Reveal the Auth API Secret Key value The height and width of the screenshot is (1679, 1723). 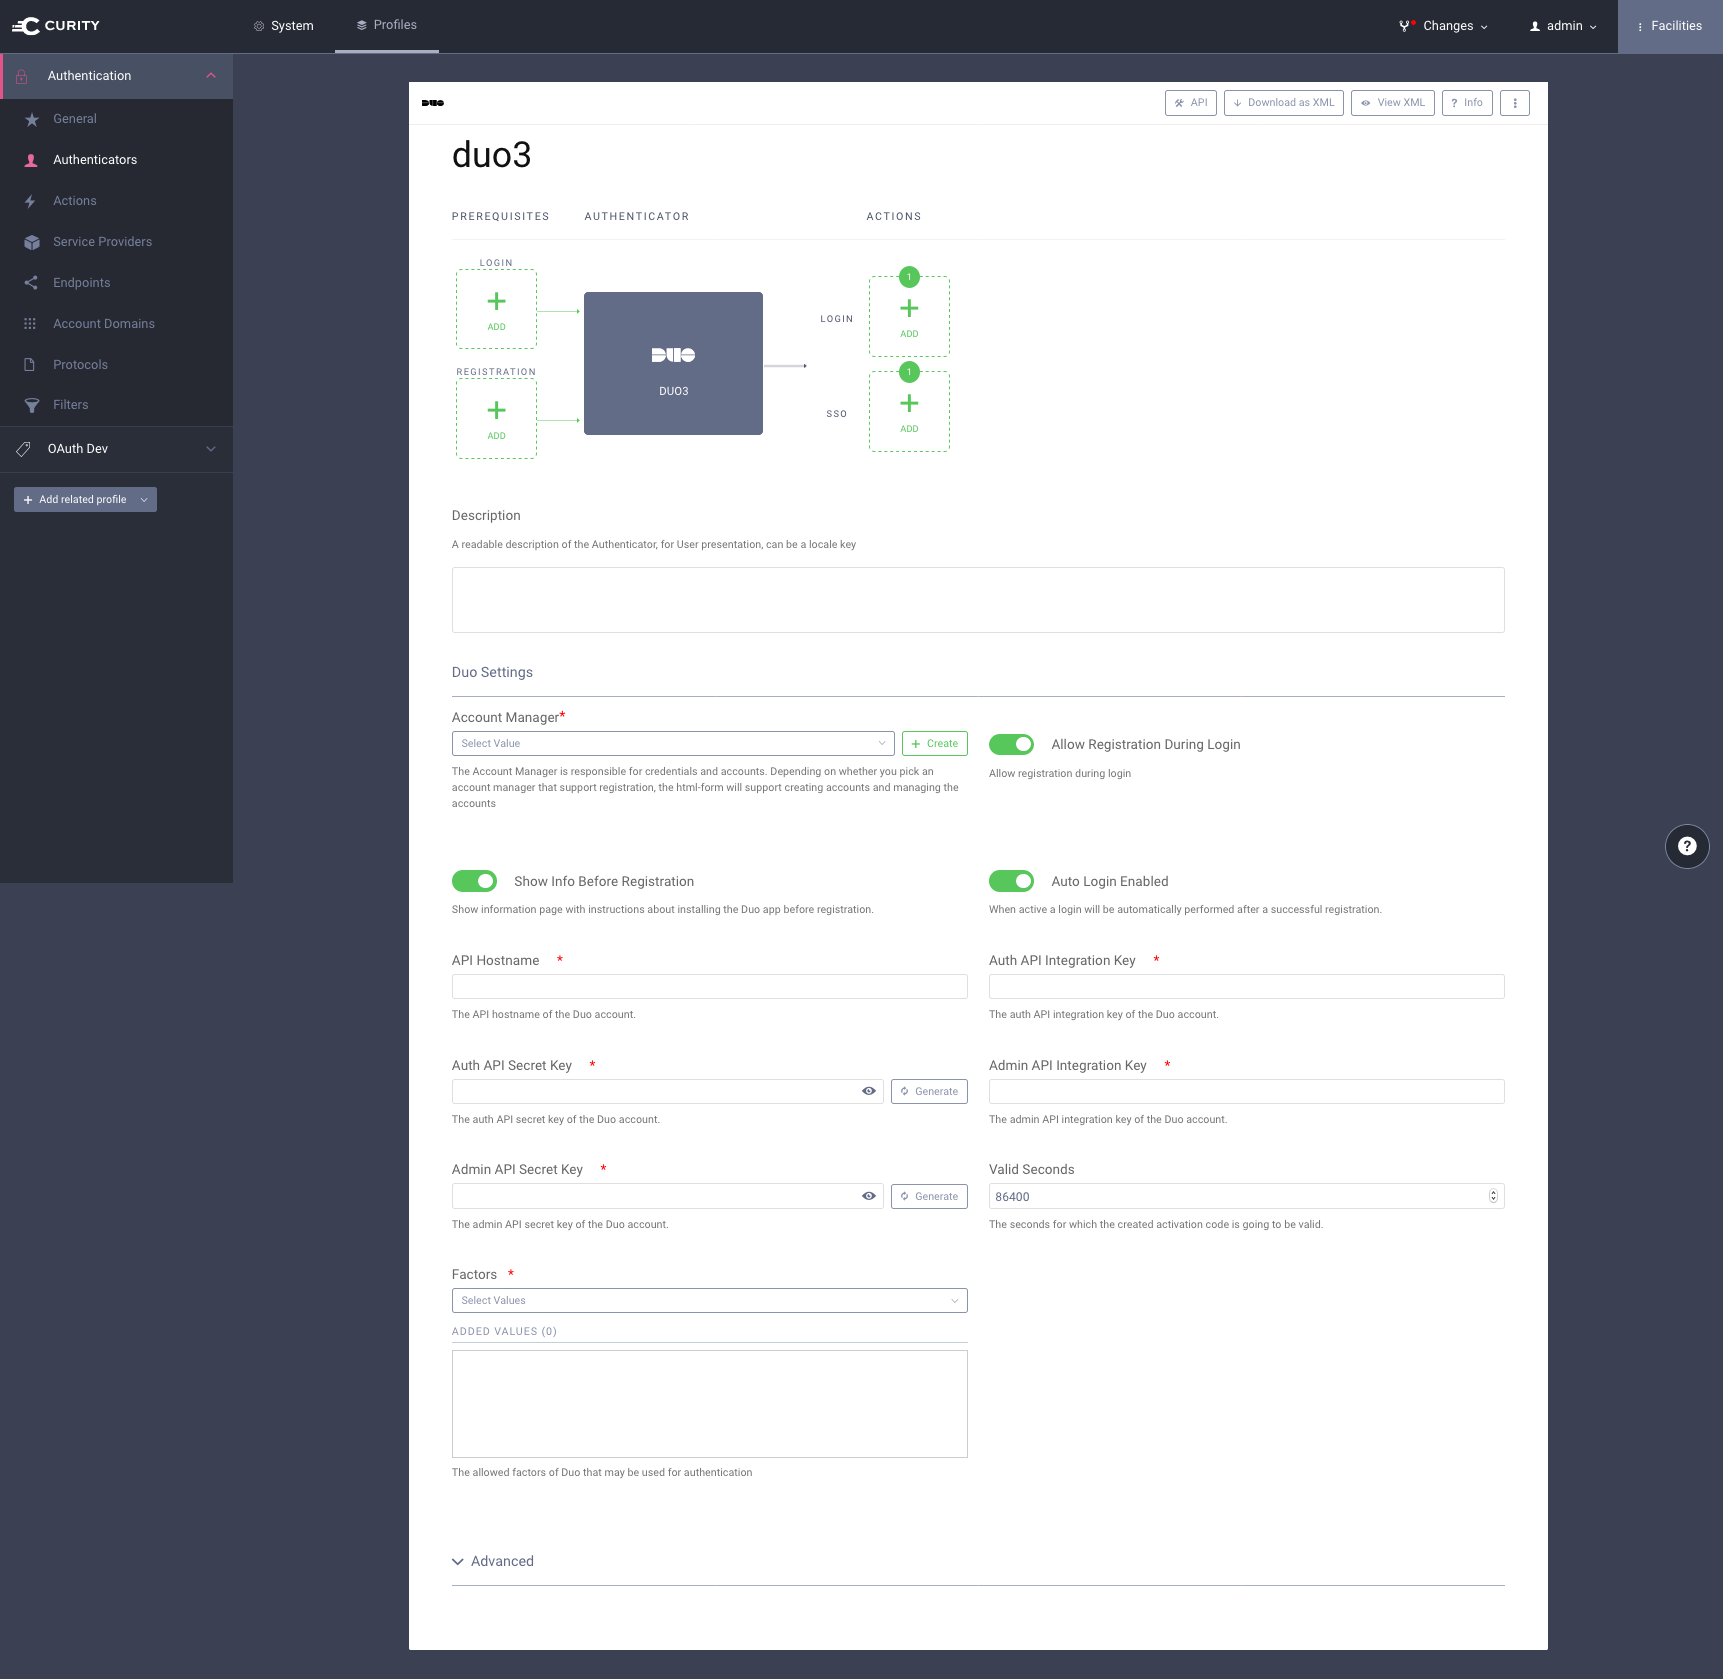coord(867,1091)
